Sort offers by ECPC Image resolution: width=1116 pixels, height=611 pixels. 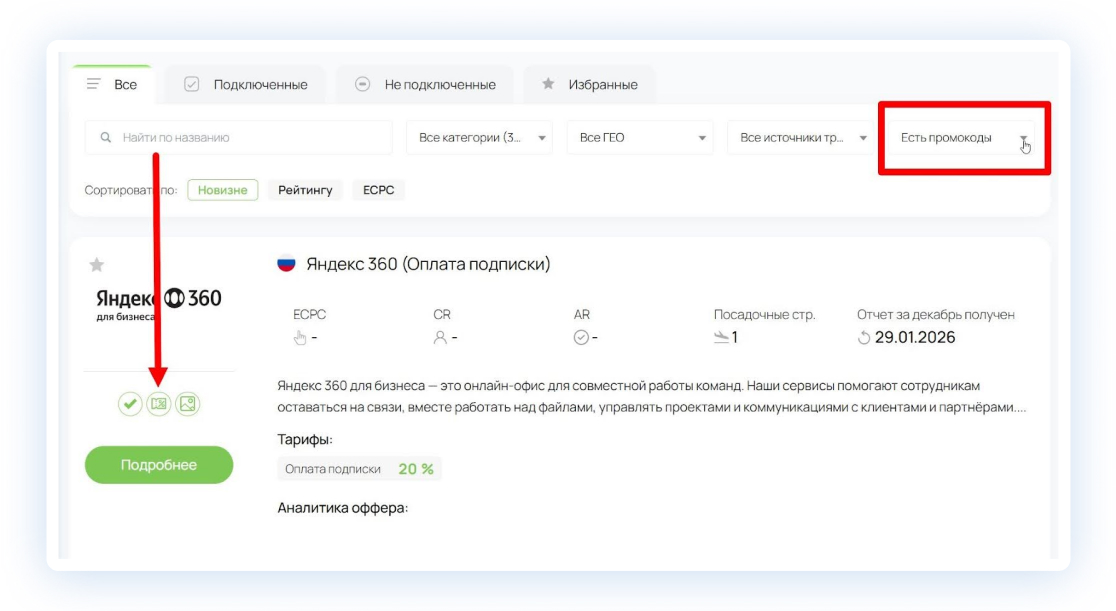point(379,190)
